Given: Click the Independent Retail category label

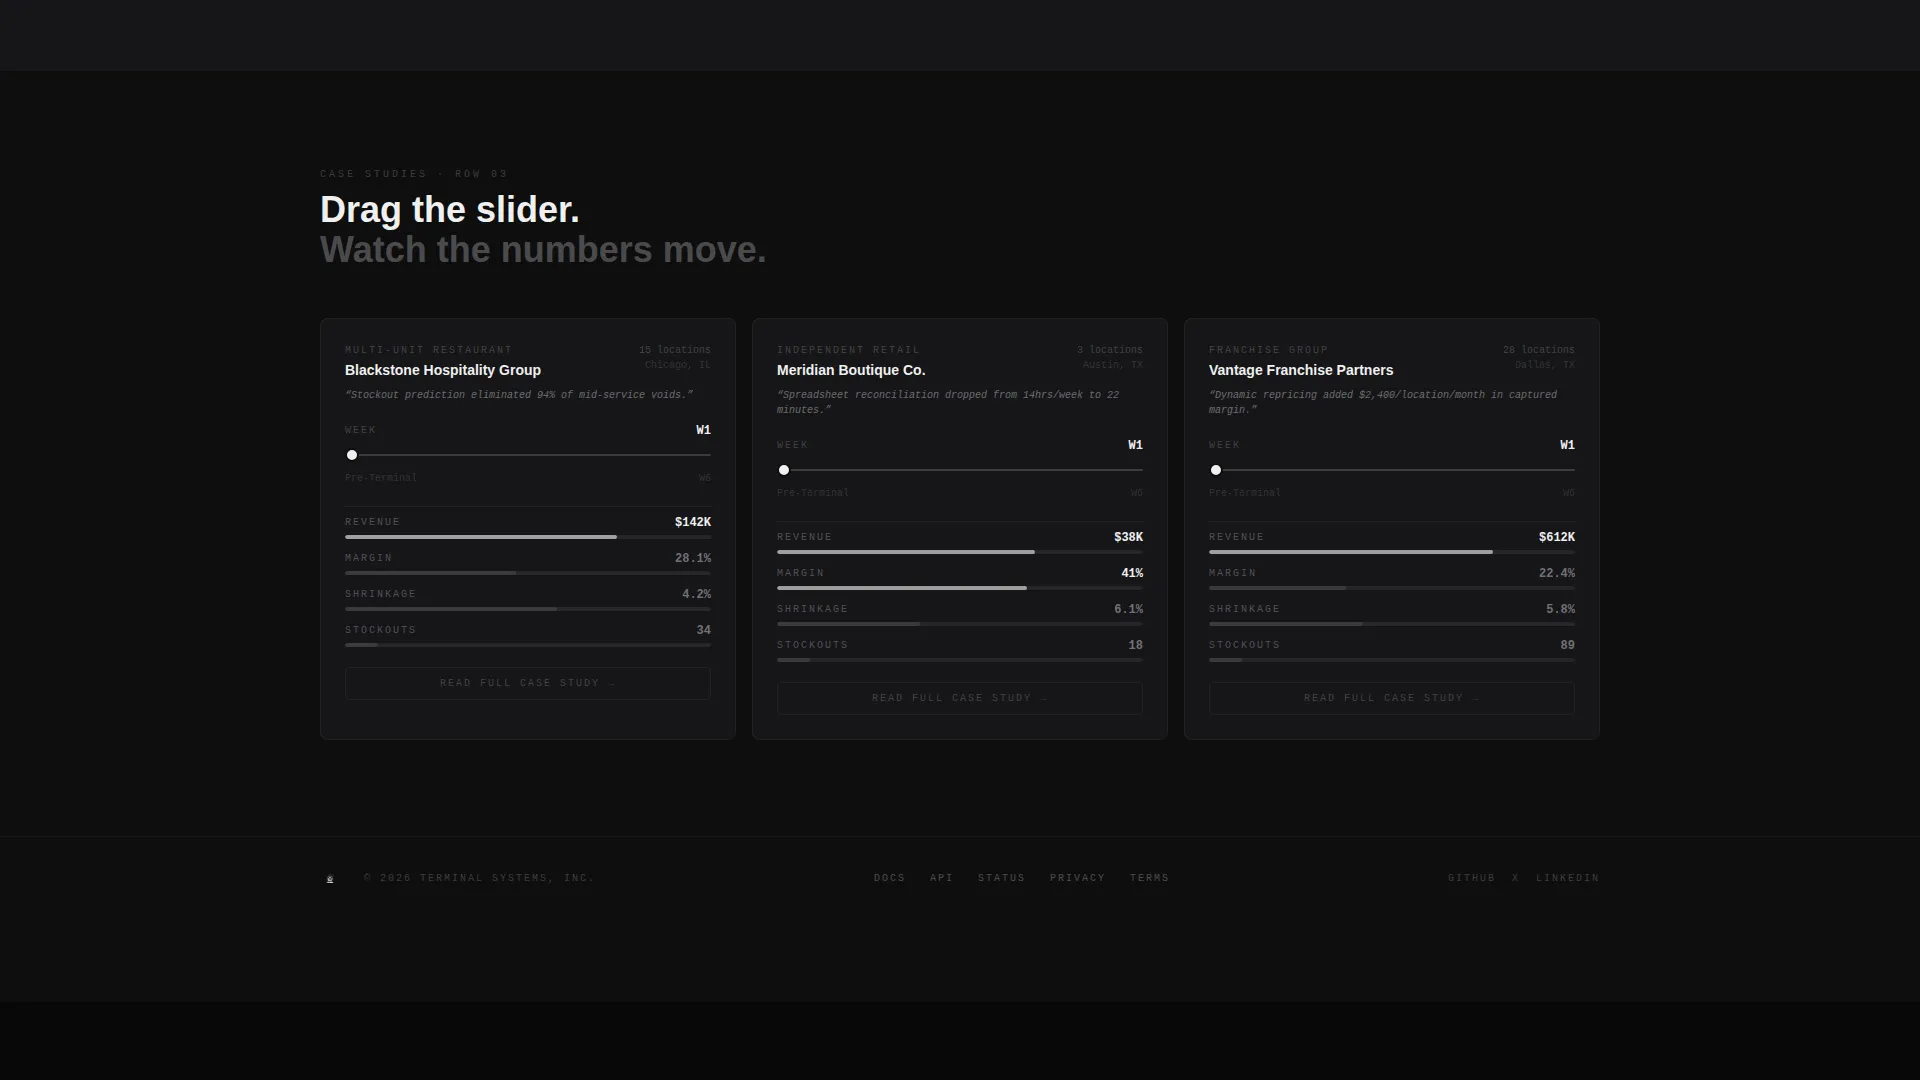Looking at the screenshot, I should coord(848,350).
